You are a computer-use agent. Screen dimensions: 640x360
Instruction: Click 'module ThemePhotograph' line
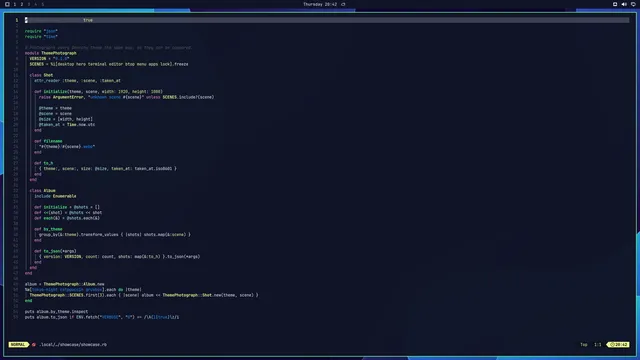pos(51,53)
